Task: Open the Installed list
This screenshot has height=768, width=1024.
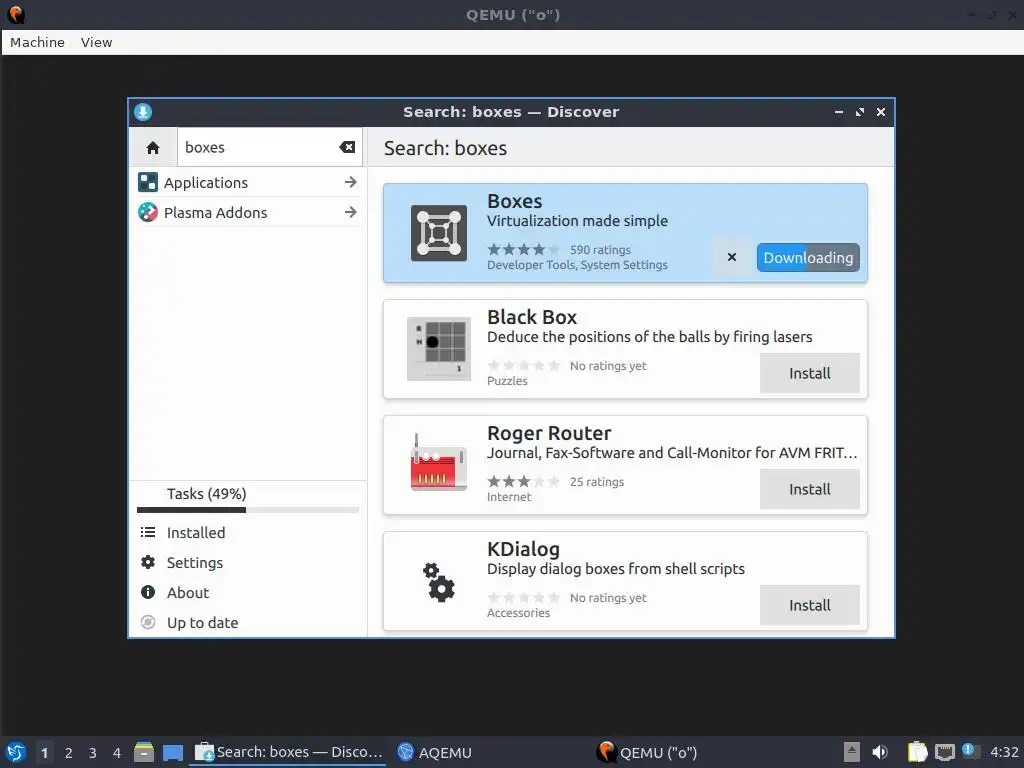Action: [x=248, y=533]
